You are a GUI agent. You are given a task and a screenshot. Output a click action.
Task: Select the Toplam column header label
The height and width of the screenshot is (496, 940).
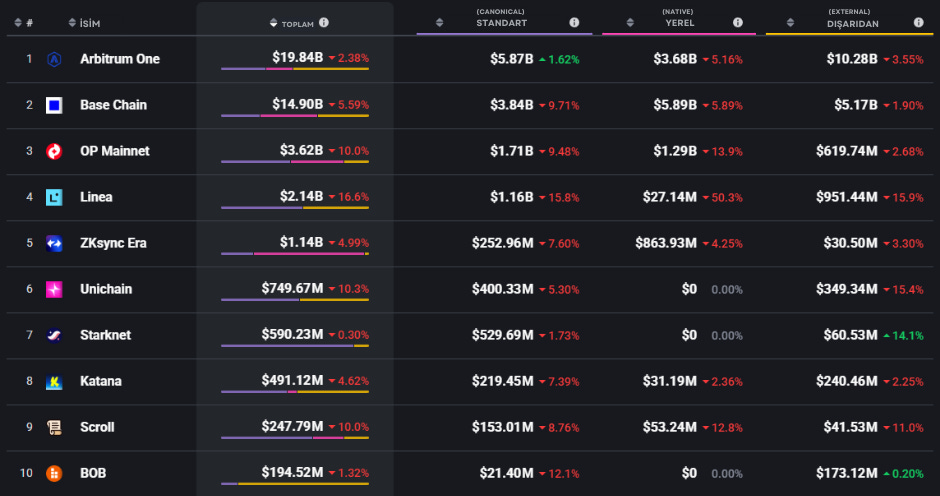(298, 23)
